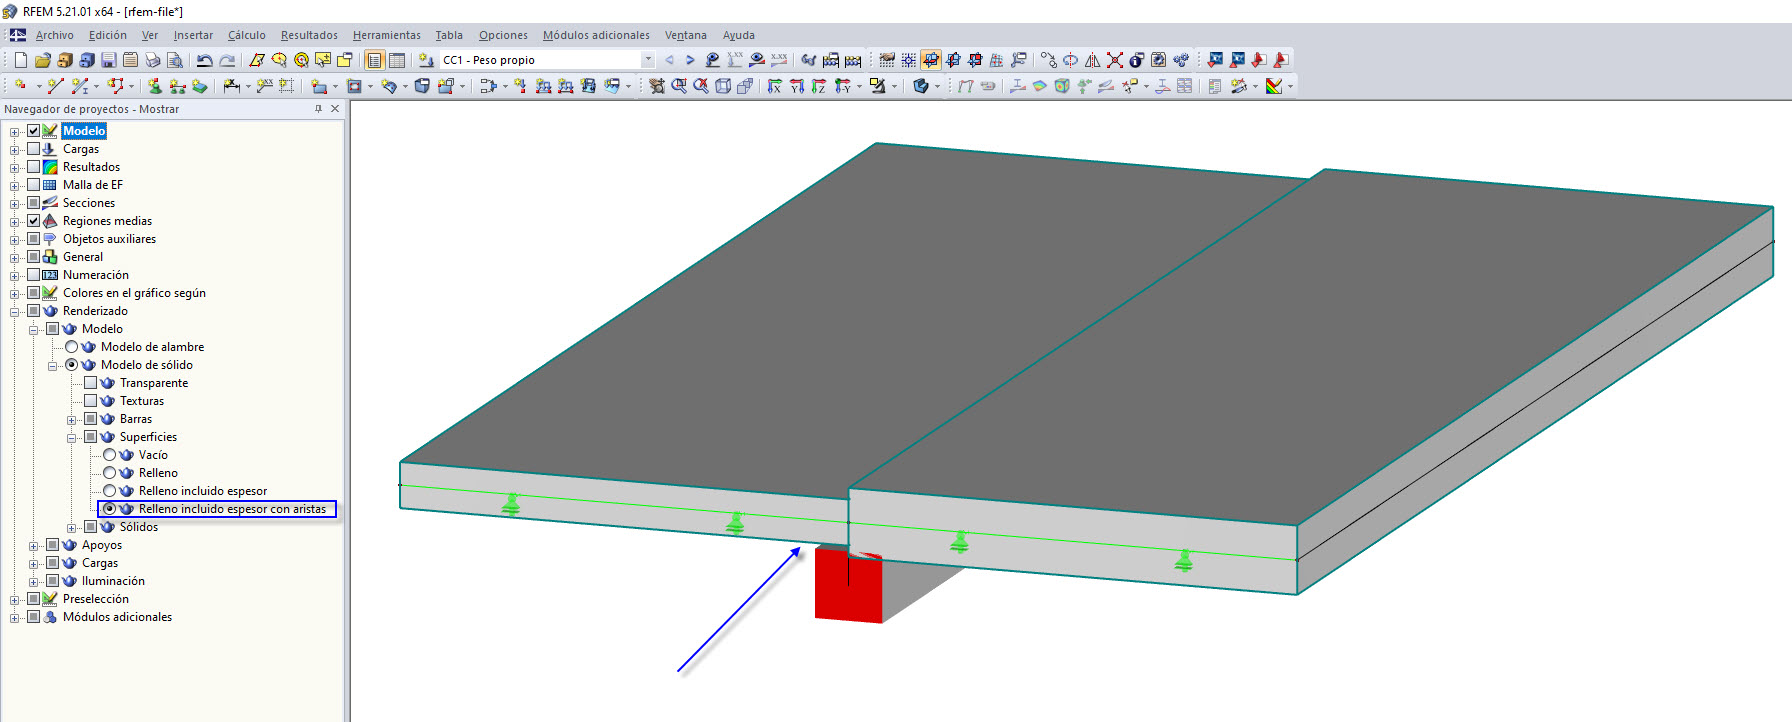This screenshot has width=1792, height=722.
Task: Save the model with the floppy disk icon
Action: click(108, 60)
